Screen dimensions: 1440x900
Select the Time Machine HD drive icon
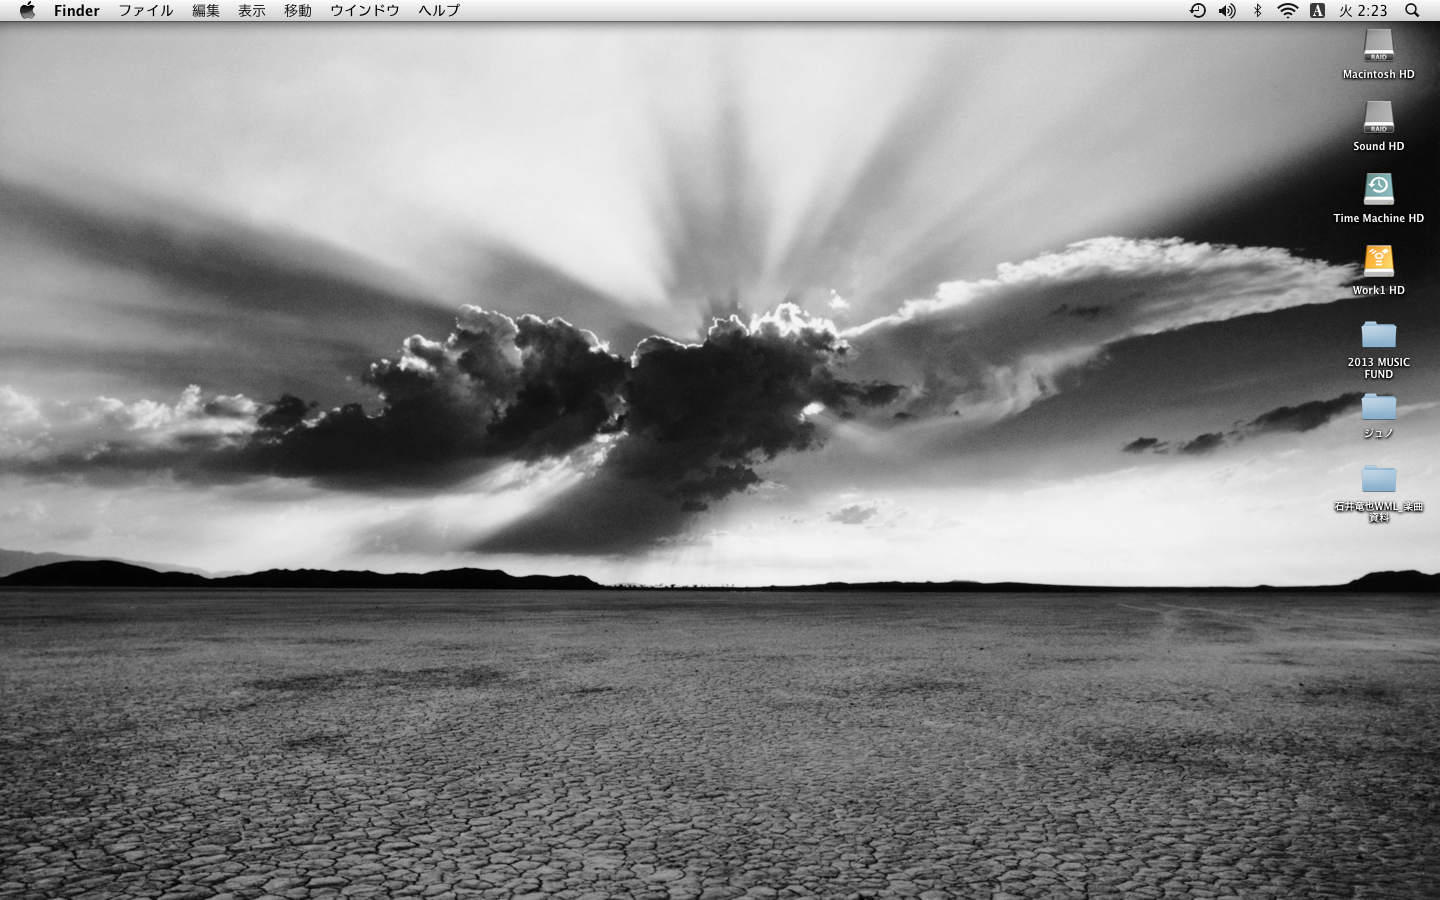[x=1379, y=189]
